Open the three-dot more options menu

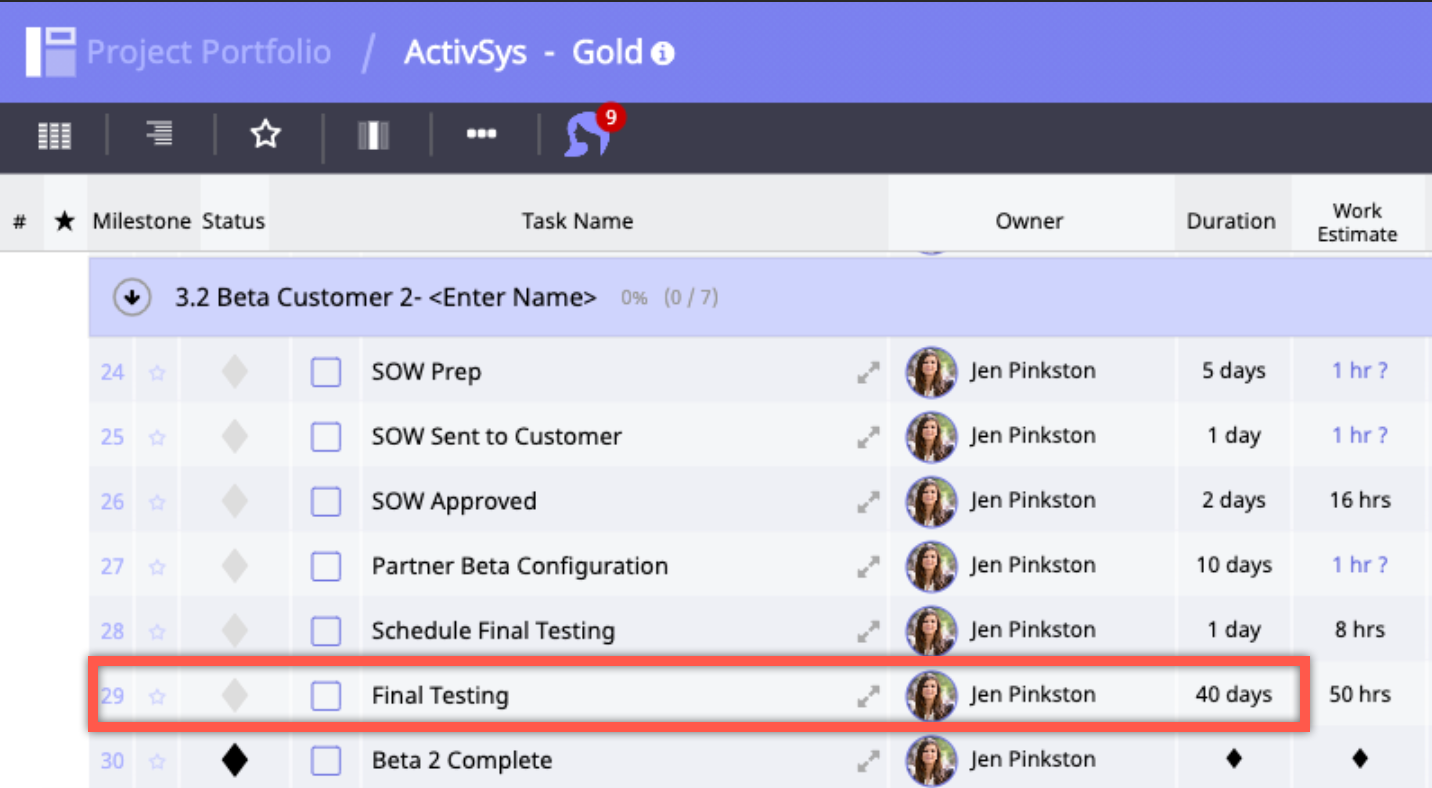pos(481,134)
